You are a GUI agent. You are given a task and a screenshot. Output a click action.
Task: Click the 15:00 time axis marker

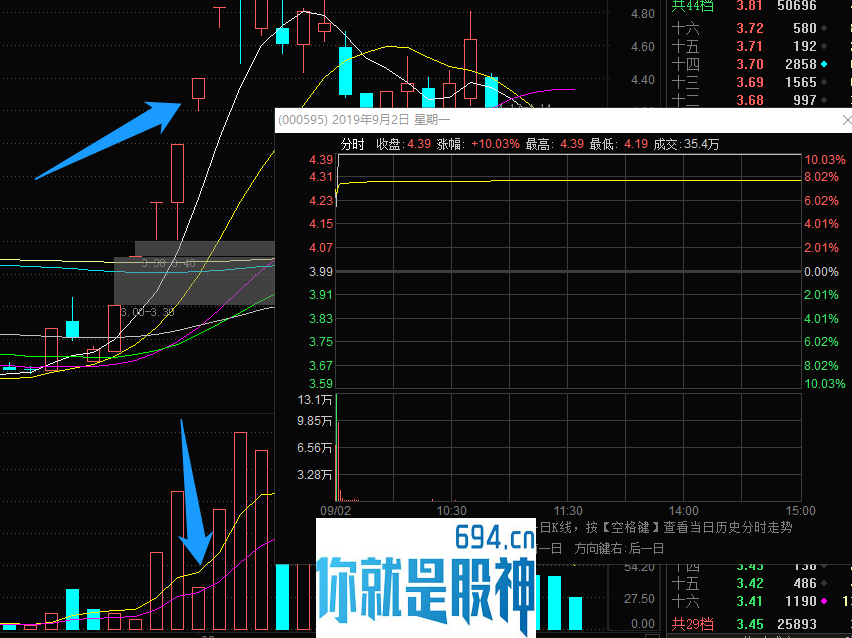[801, 511]
